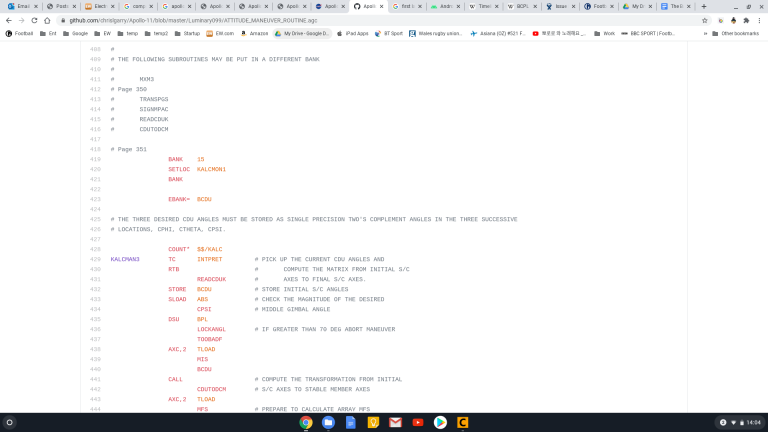Open the ChromeOS launcher circle button

pyautogui.click(x=10, y=422)
